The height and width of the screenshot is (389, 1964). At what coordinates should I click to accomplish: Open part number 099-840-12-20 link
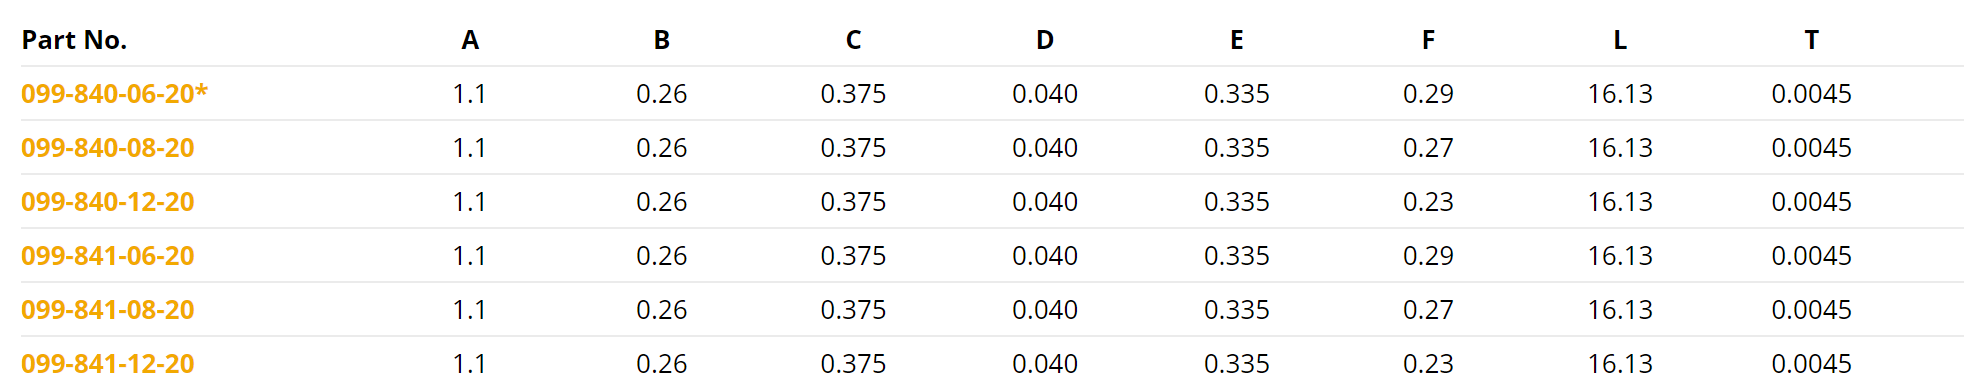108,202
